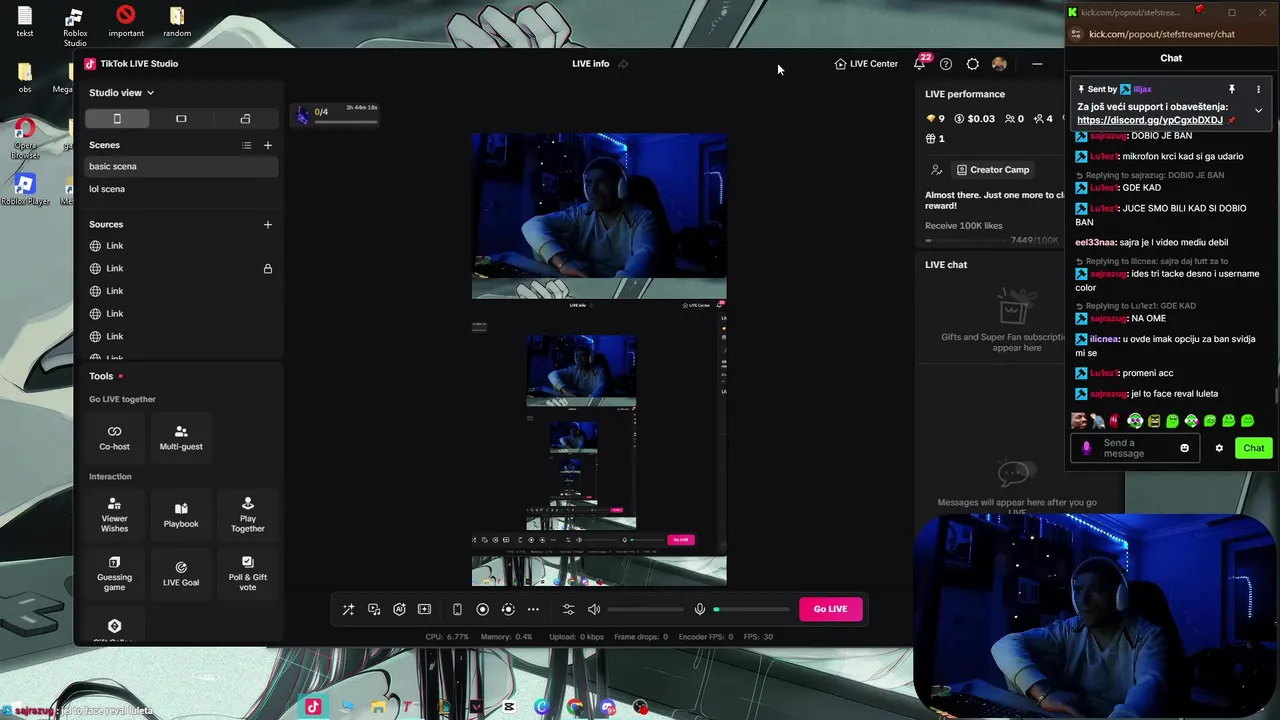
Task: Open Creator Camp
Action: (x=992, y=170)
